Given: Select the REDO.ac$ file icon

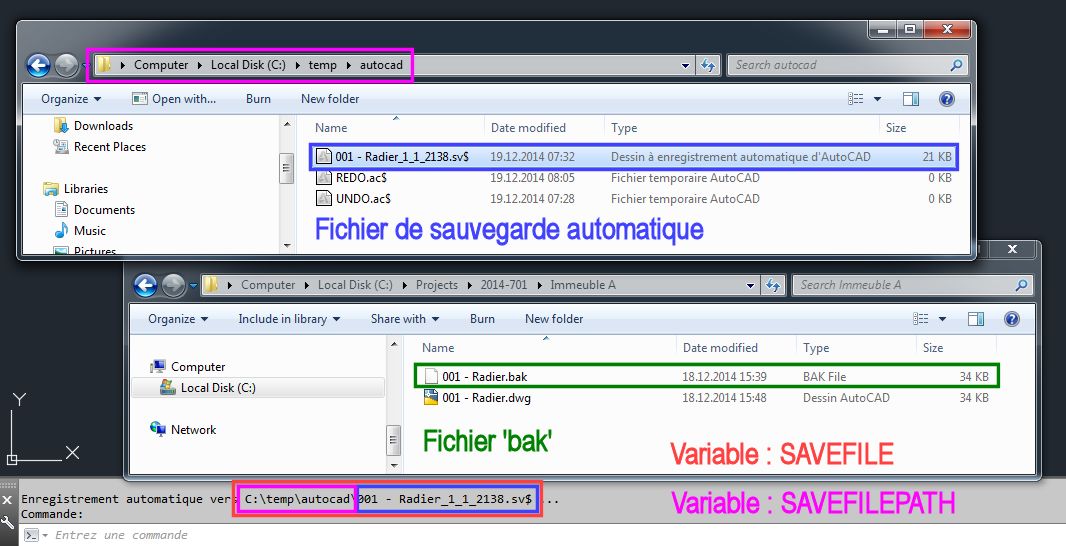Looking at the screenshot, I should click(324, 177).
